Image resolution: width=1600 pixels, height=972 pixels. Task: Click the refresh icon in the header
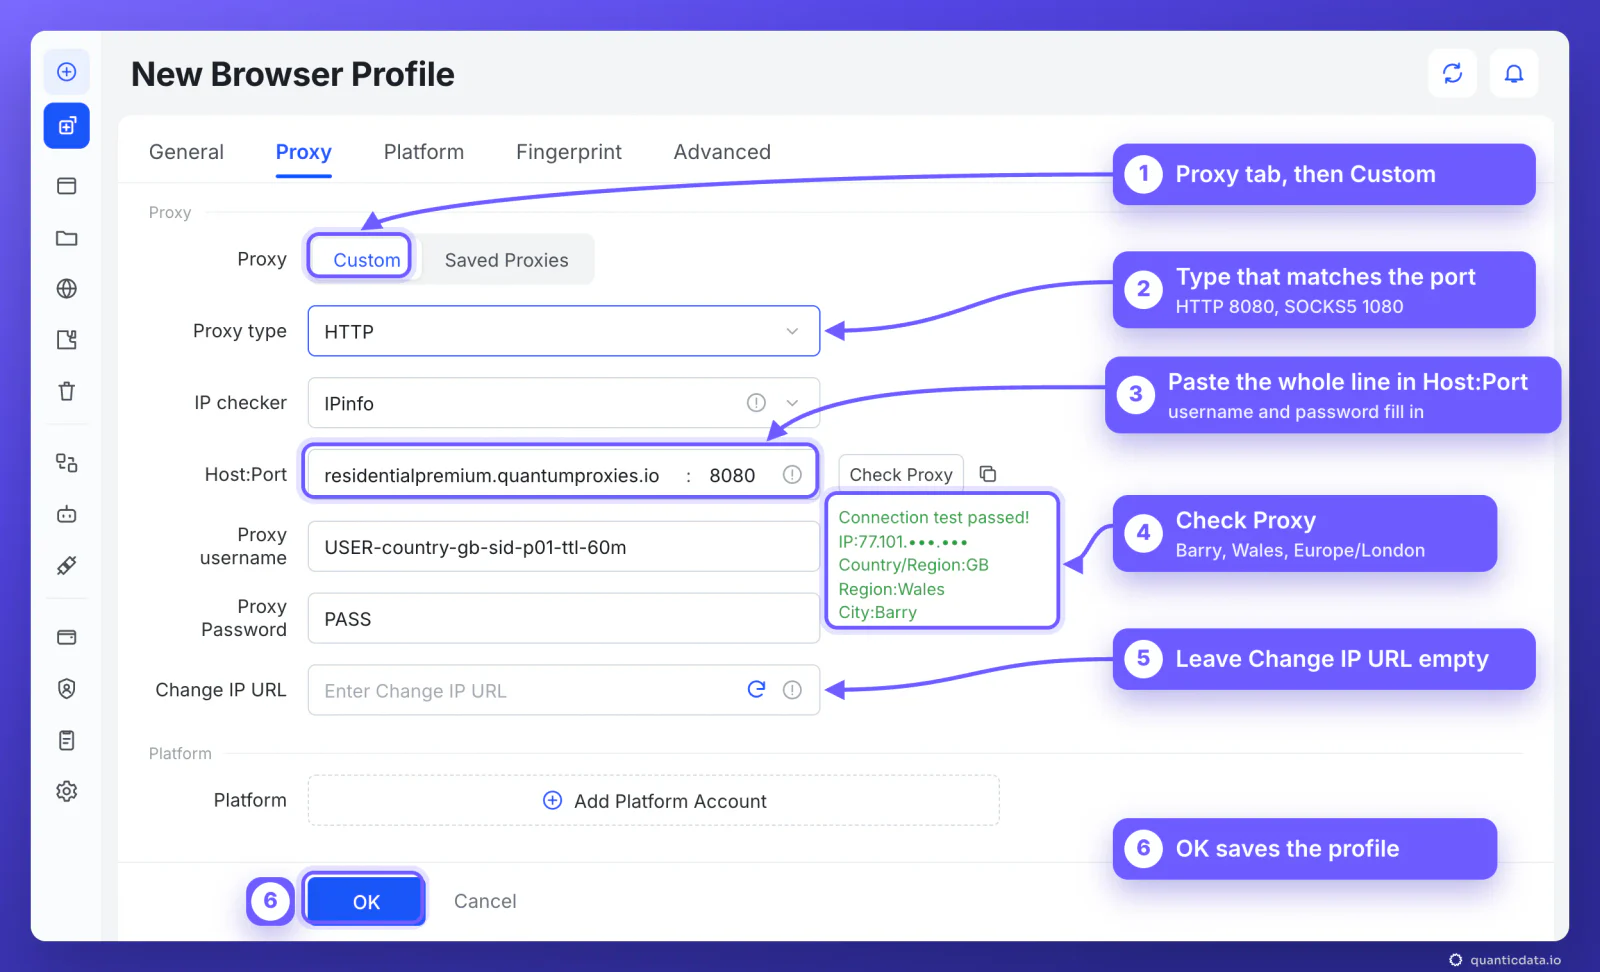tap(1453, 73)
